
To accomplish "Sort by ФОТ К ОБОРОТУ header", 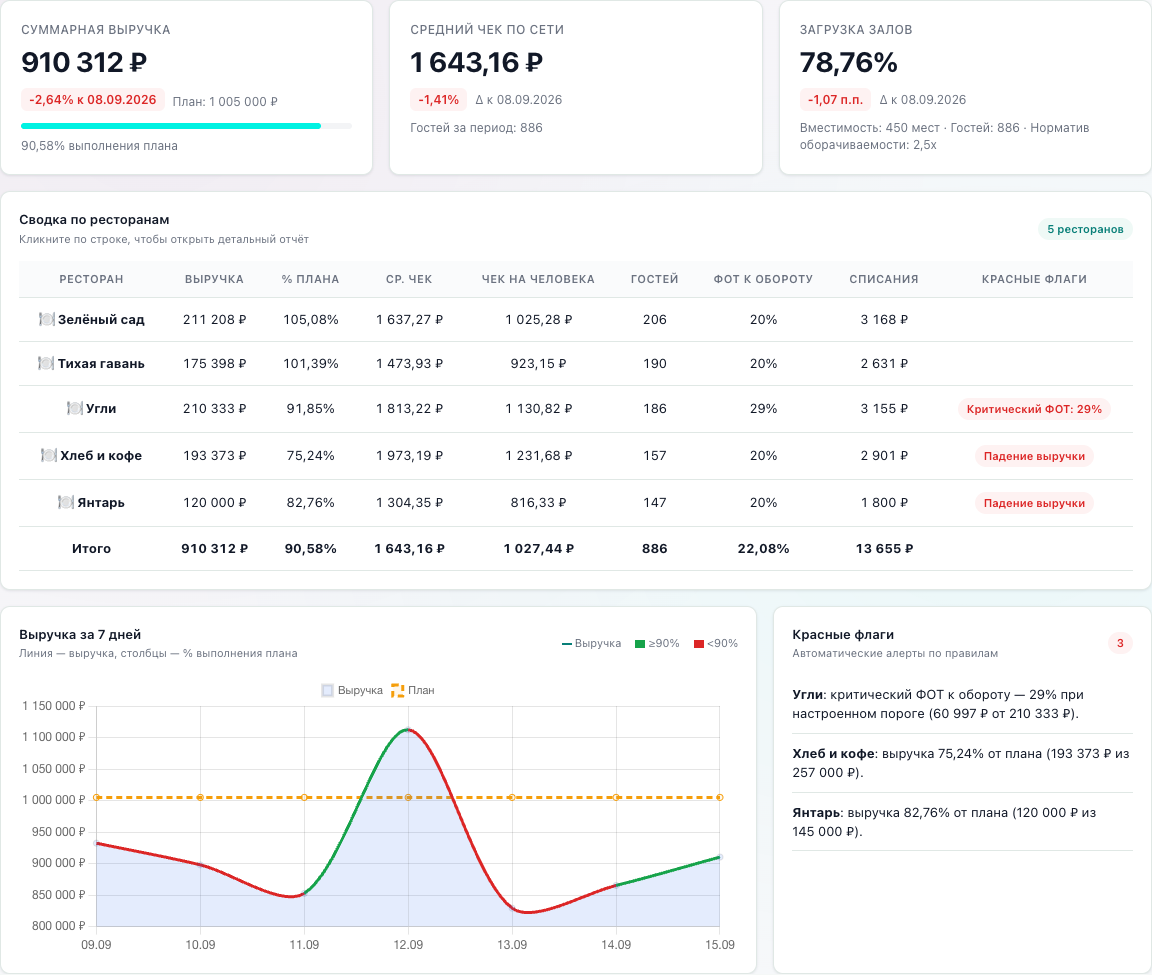I will pyautogui.click(x=763, y=279).
